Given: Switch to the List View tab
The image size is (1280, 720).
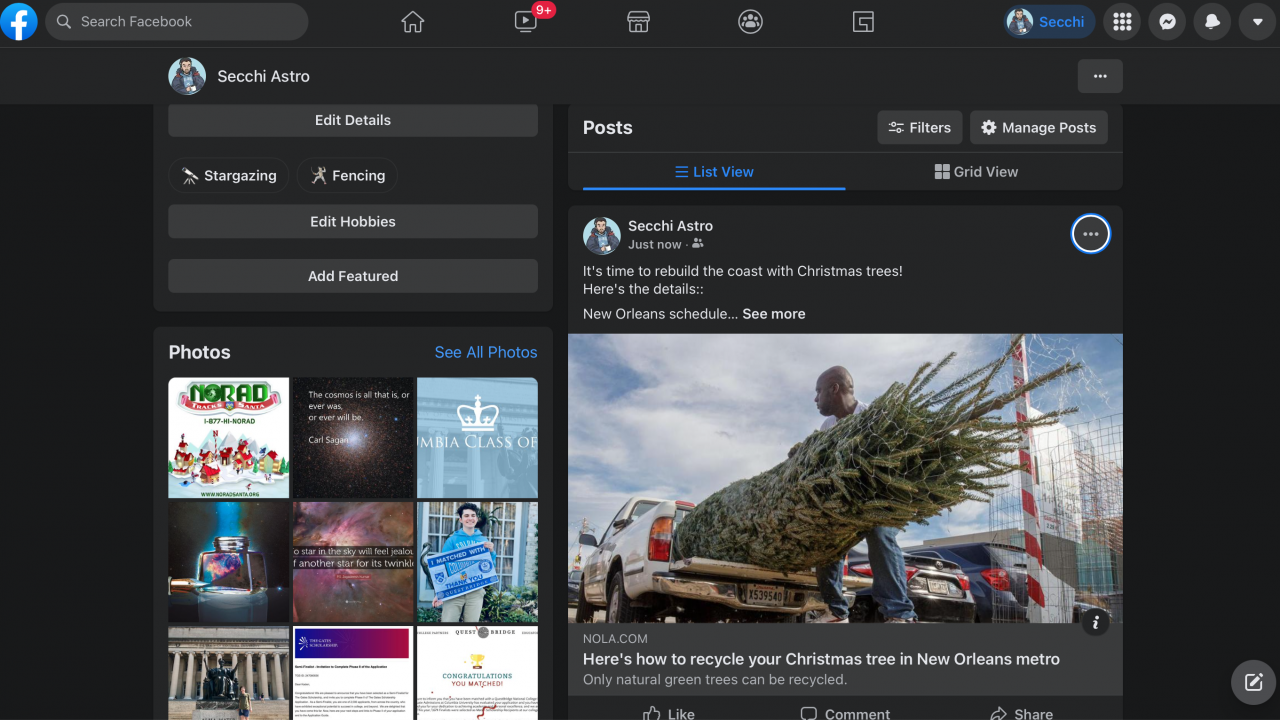Looking at the screenshot, I should click(714, 172).
